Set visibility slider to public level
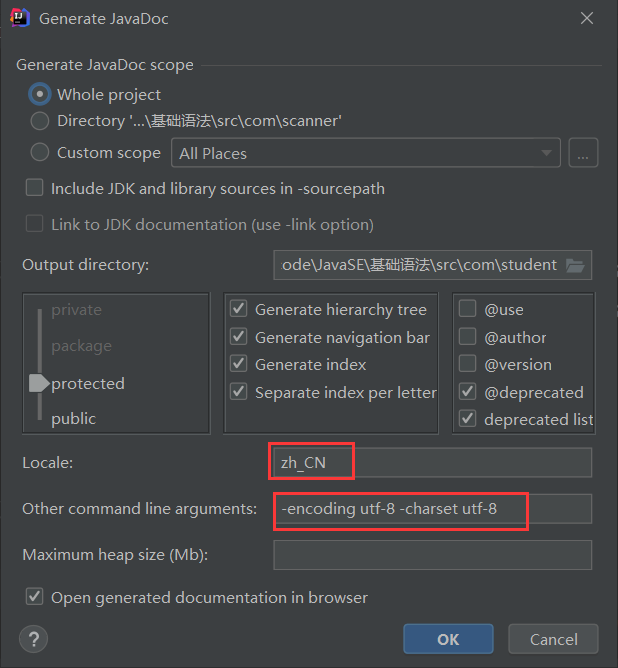Screen dimensions: 618x668 click(73, 419)
